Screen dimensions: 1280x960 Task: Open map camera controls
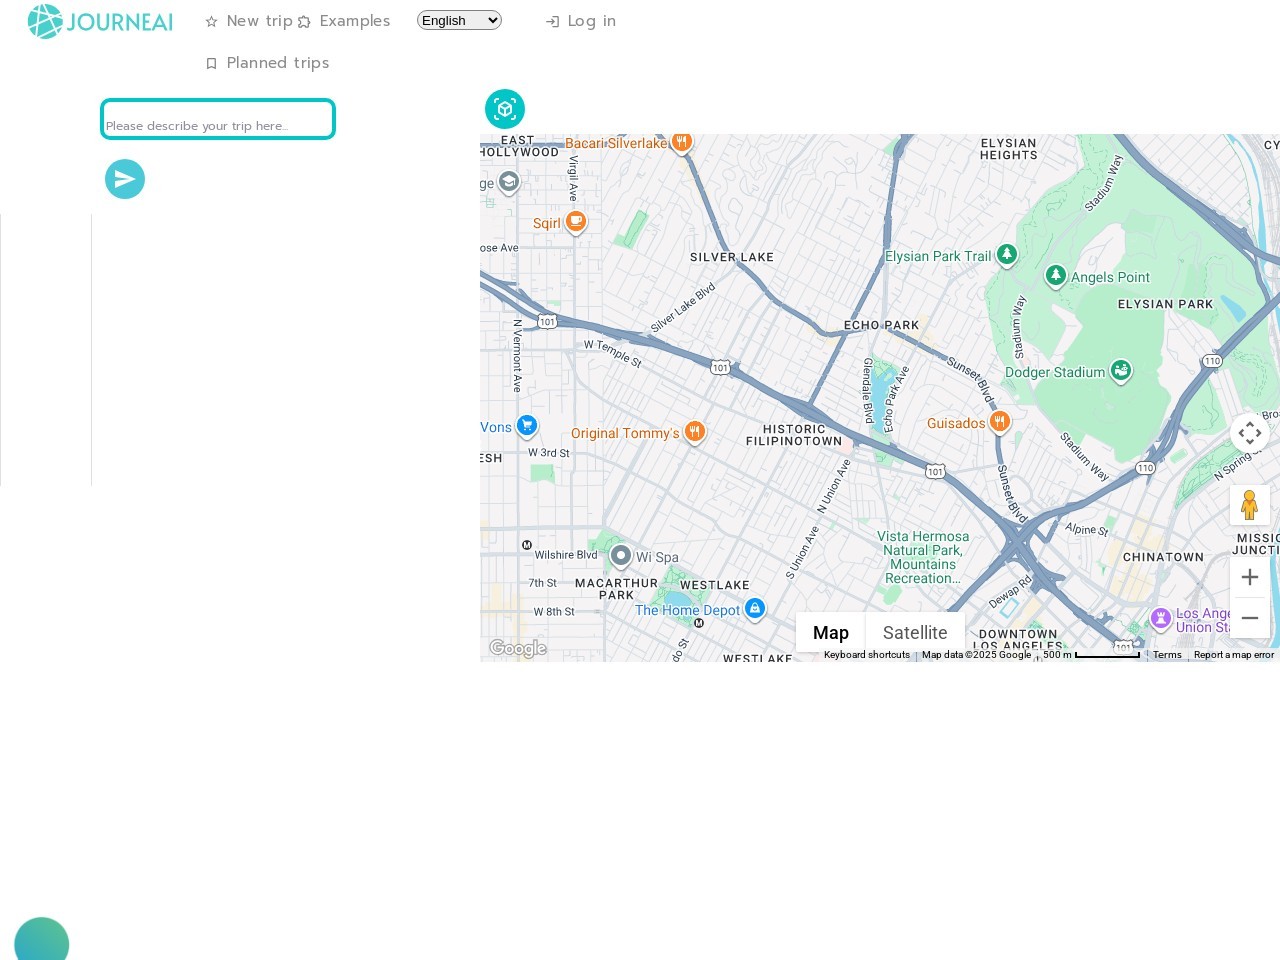click(x=1249, y=433)
